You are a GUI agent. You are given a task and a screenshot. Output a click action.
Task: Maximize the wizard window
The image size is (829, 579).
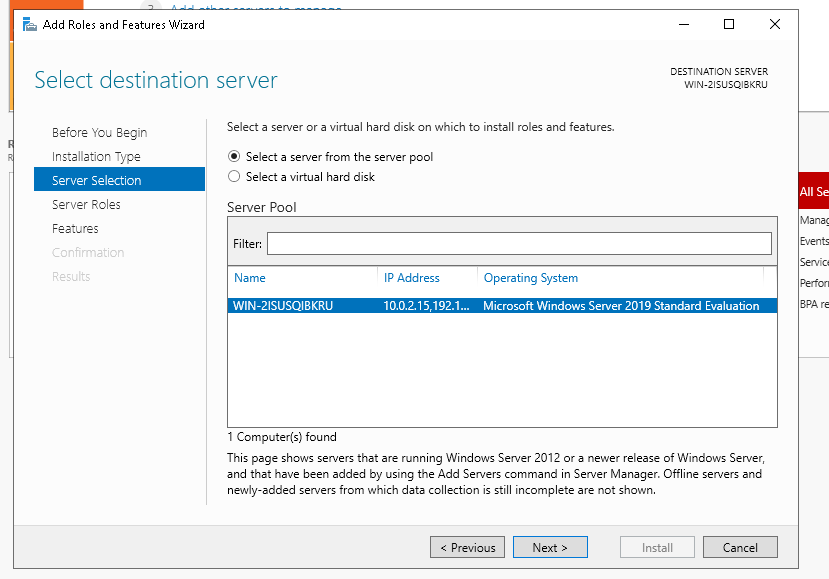click(x=729, y=25)
